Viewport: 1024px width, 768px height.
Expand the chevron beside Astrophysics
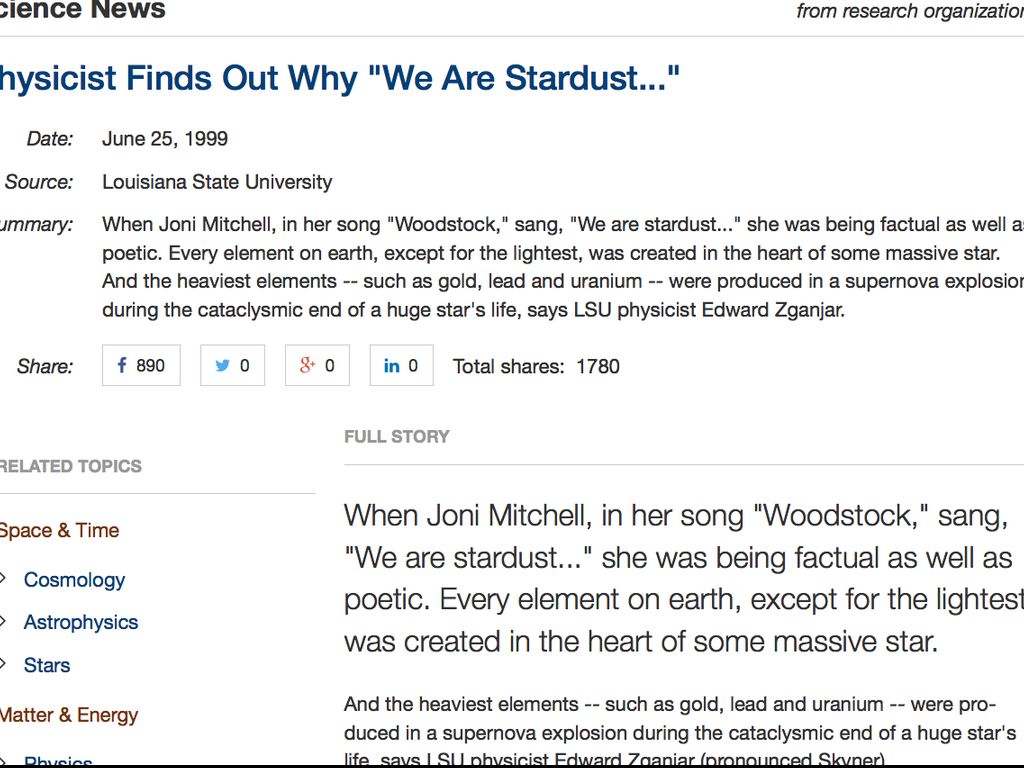click(x=4, y=621)
